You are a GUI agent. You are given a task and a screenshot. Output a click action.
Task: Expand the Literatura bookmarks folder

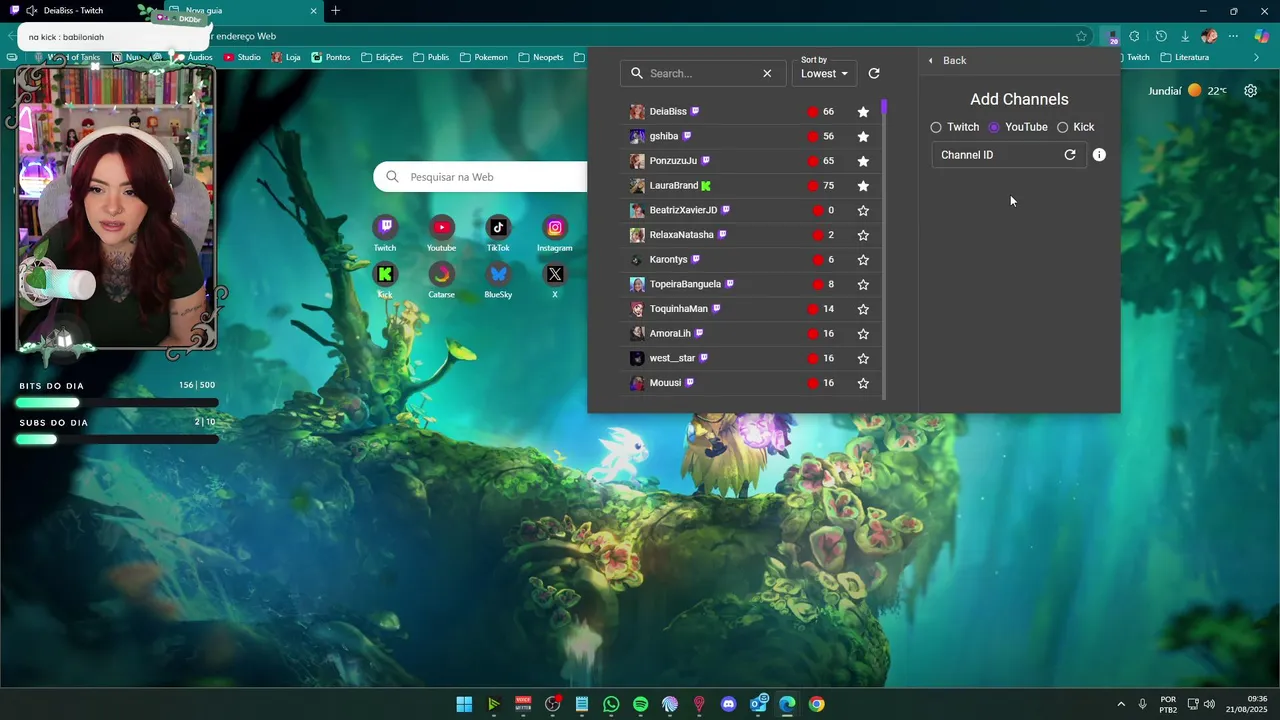coord(1184,57)
